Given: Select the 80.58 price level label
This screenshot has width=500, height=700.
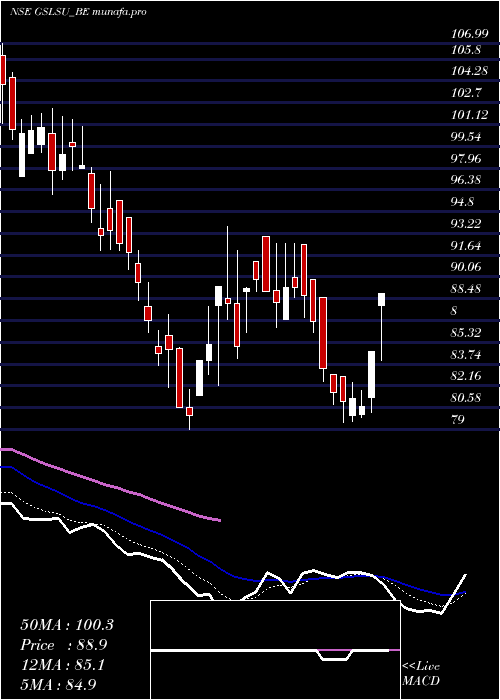Looking at the screenshot, I should coord(466,398).
